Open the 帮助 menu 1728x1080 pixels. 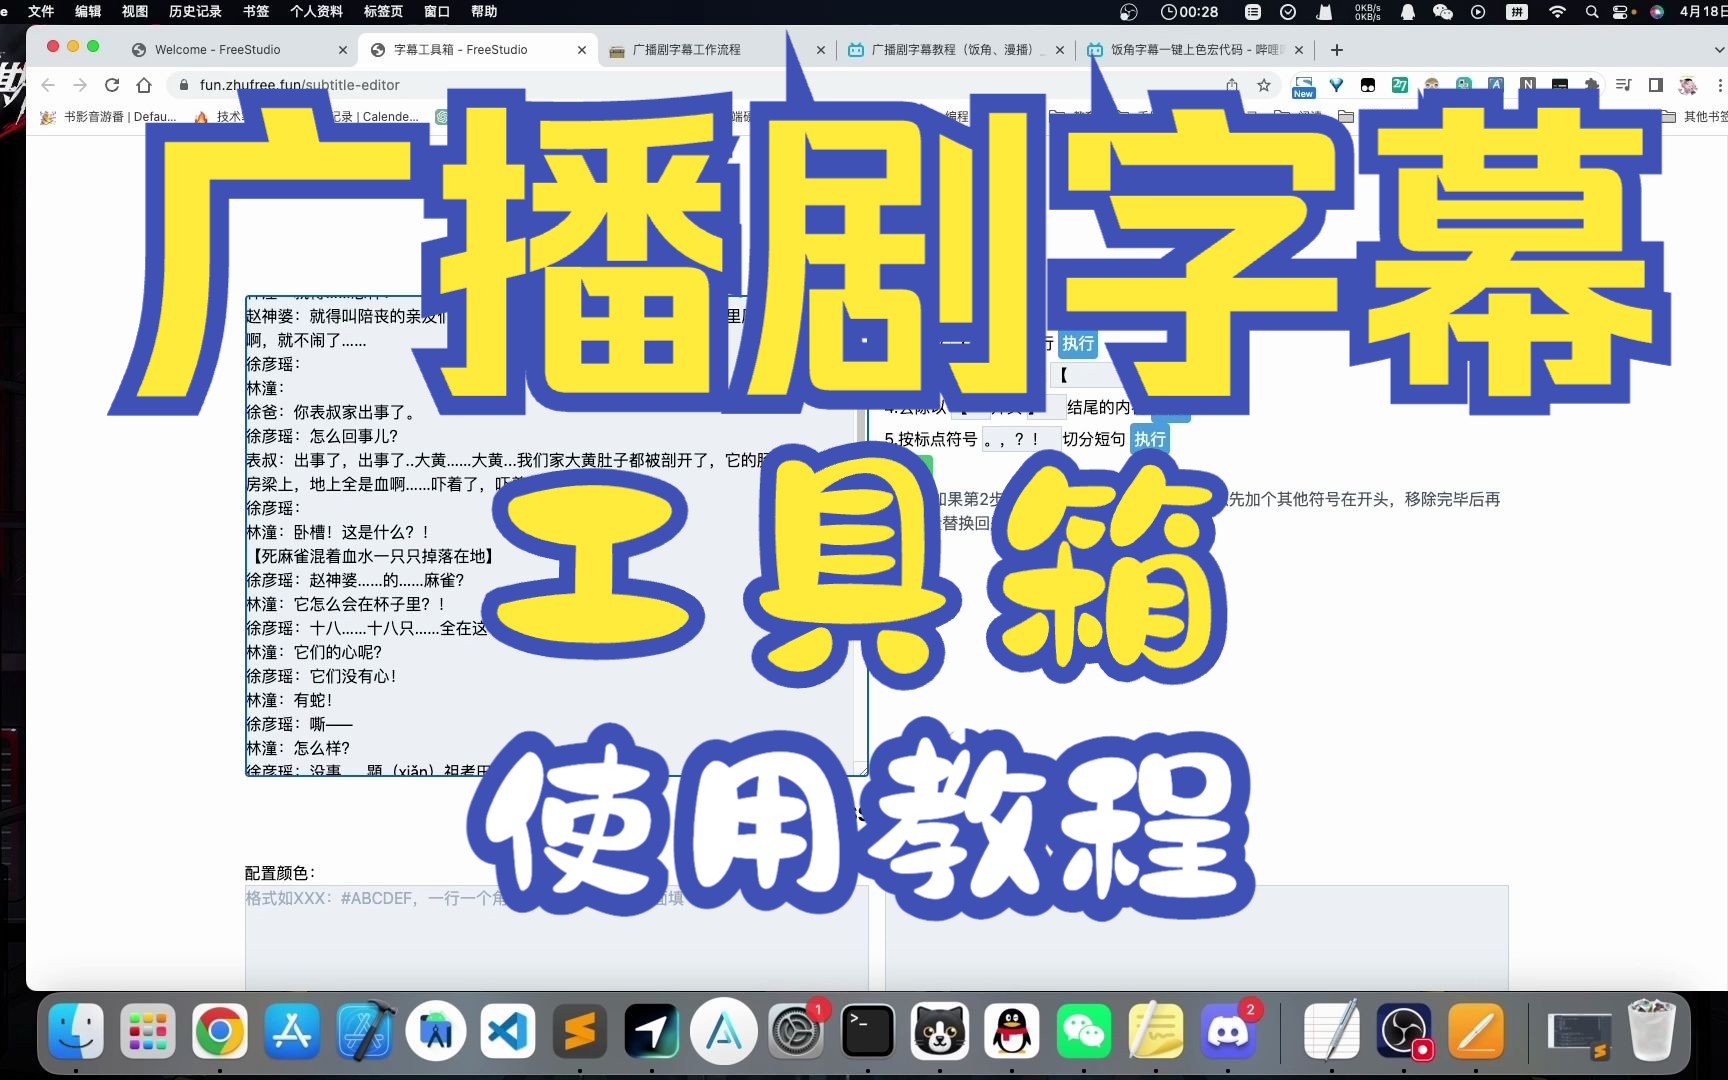point(484,11)
